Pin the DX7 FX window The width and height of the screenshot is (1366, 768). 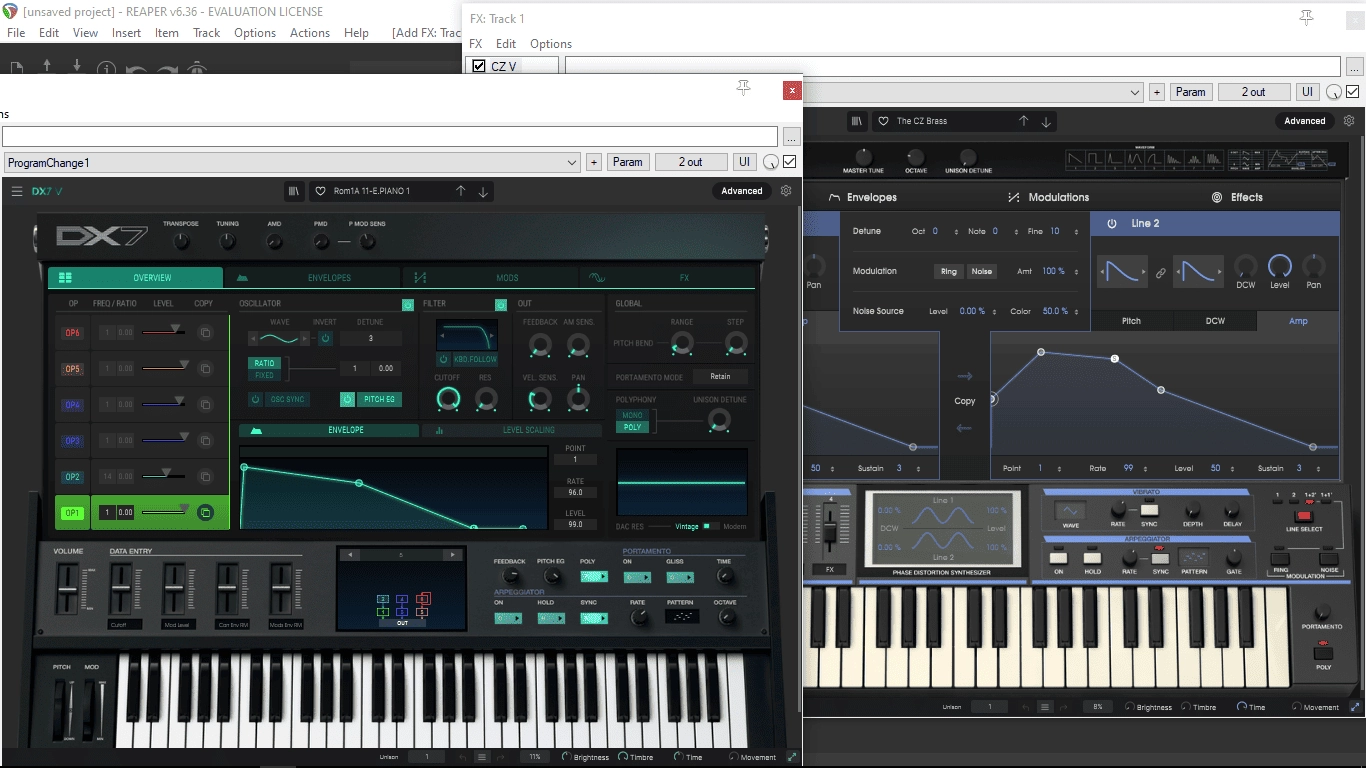pos(743,89)
